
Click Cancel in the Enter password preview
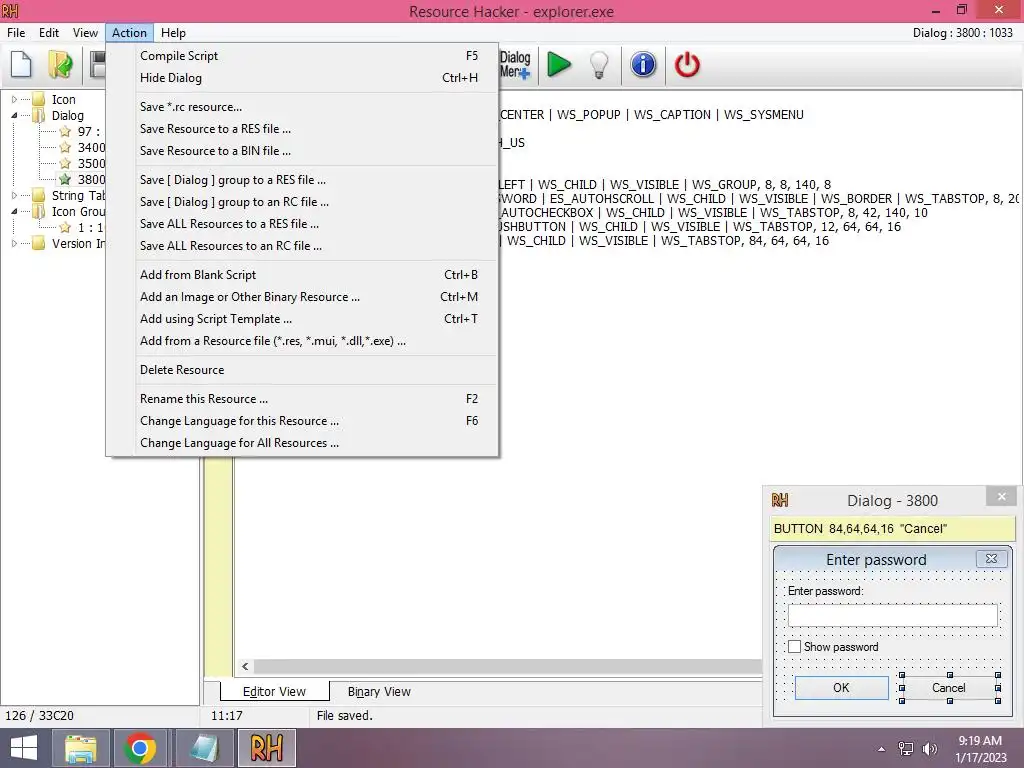(x=948, y=688)
